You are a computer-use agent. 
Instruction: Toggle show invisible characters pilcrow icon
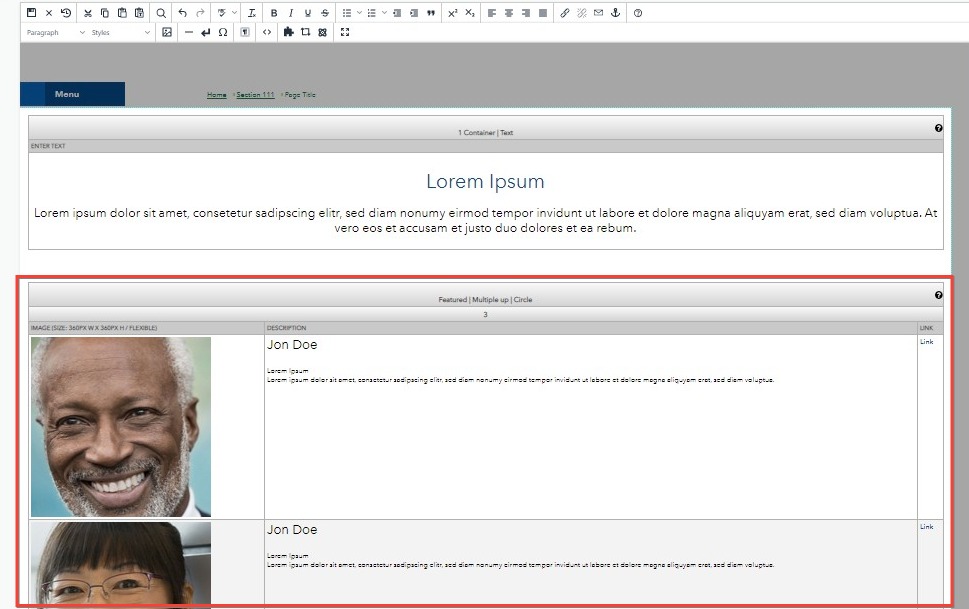coord(245,32)
